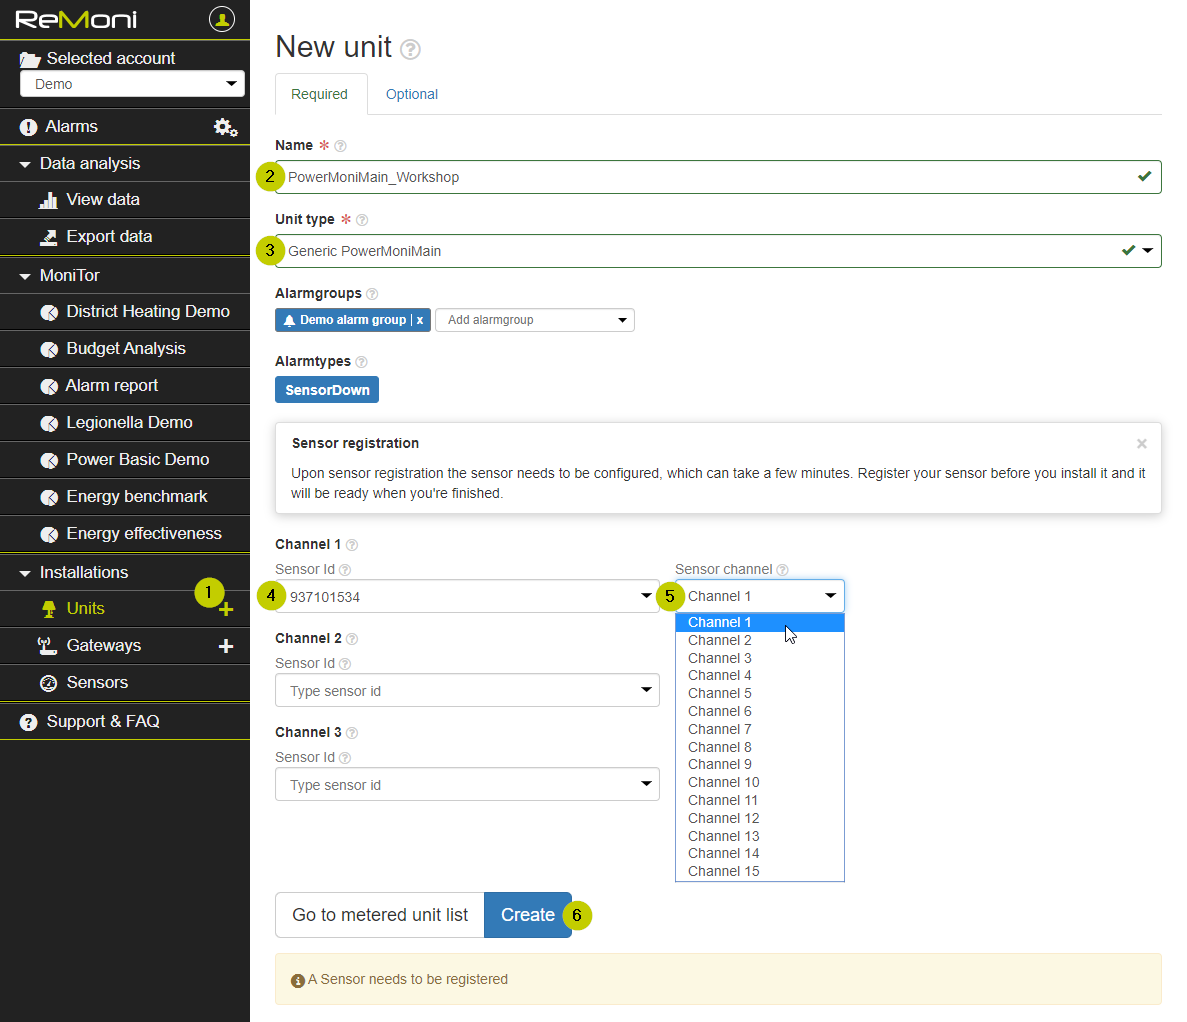Show help for Channel 2 Sensor Id
The width and height of the screenshot is (1187, 1022).
345,664
